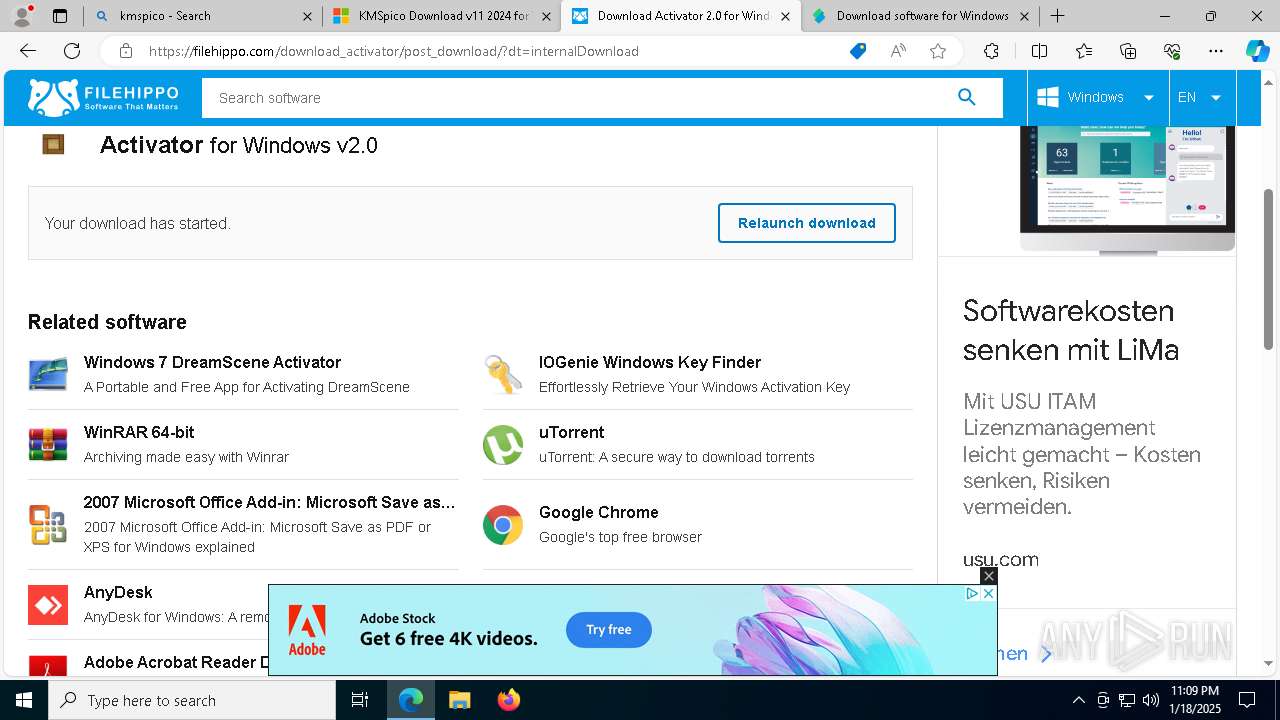Click the Edge profile avatar

click(22, 16)
